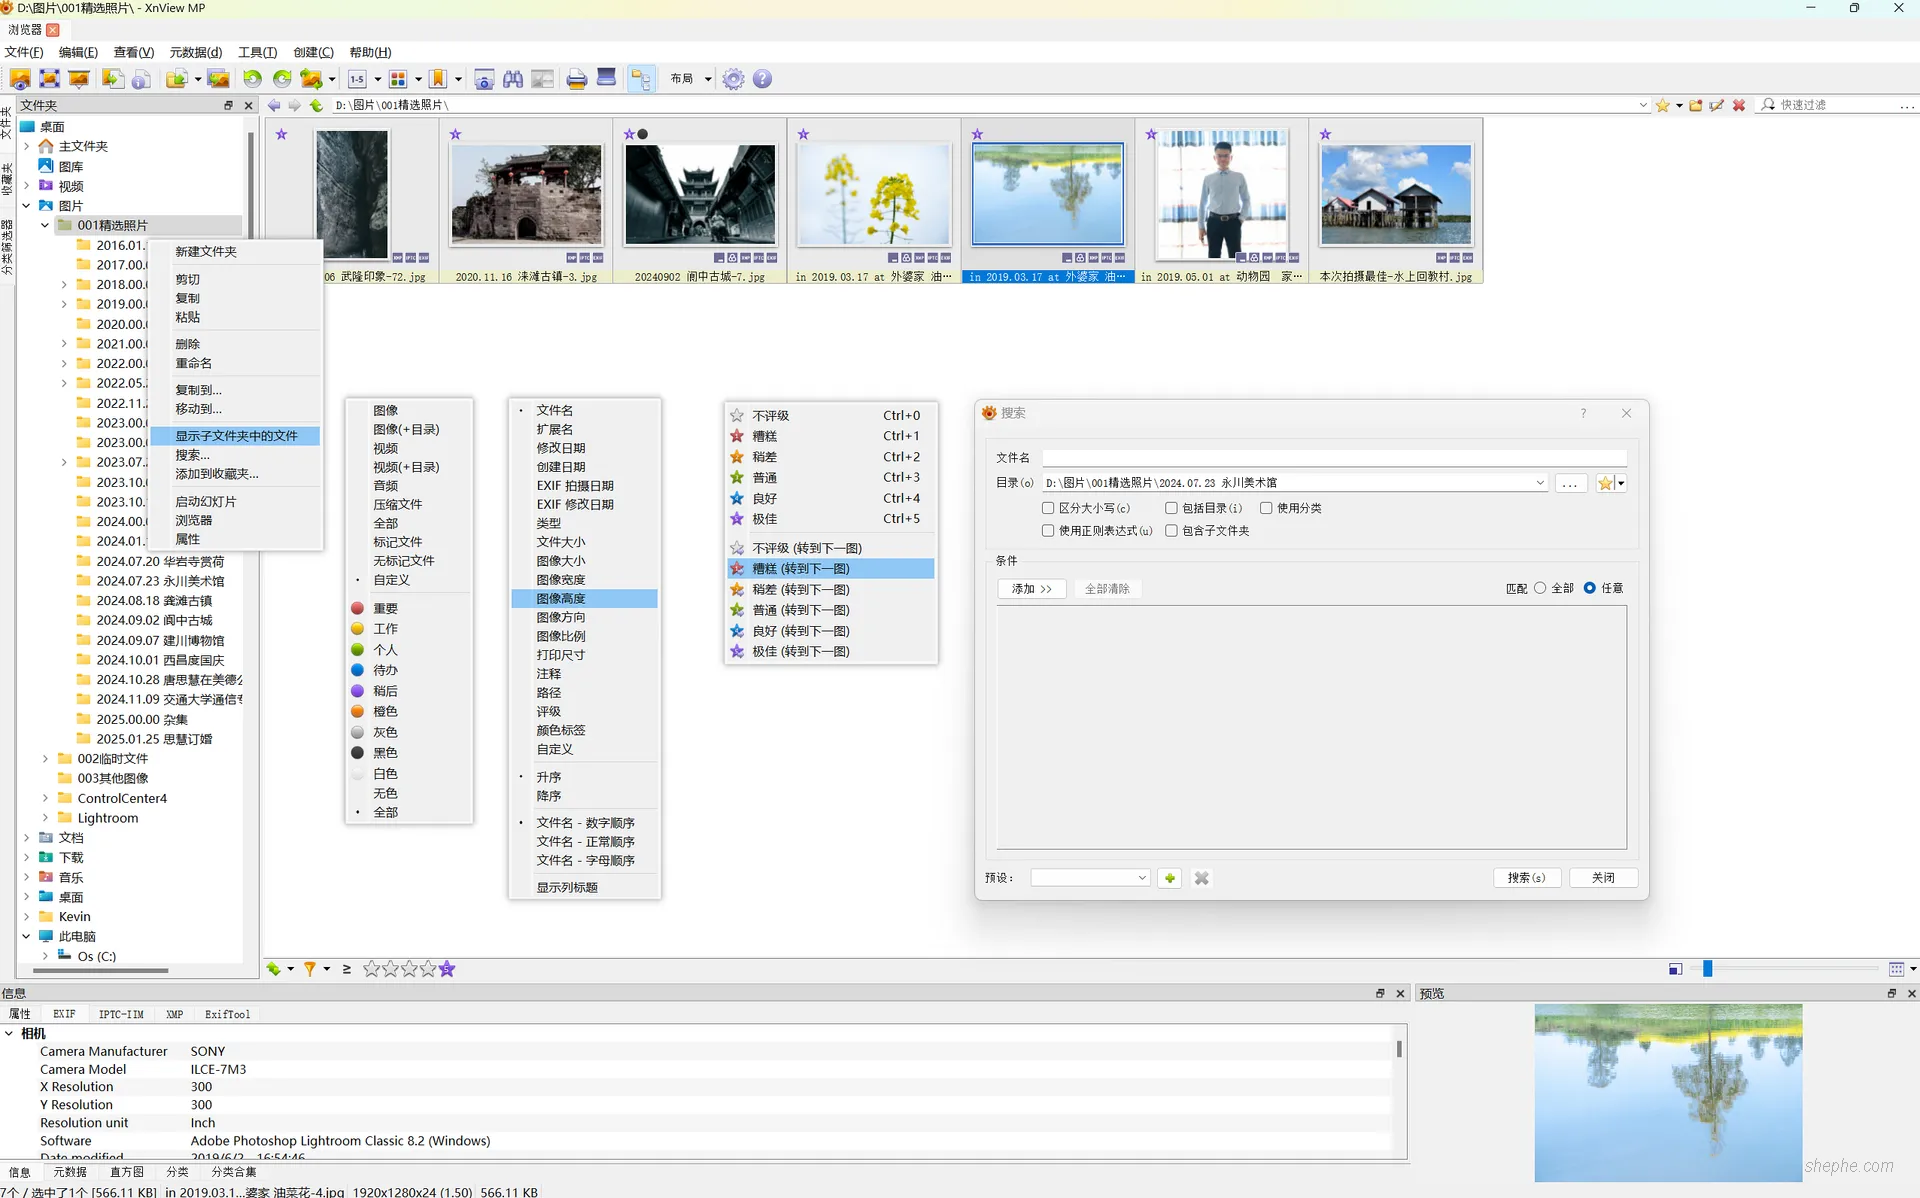Click the 全部清除 button

[x=1108, y=589]
